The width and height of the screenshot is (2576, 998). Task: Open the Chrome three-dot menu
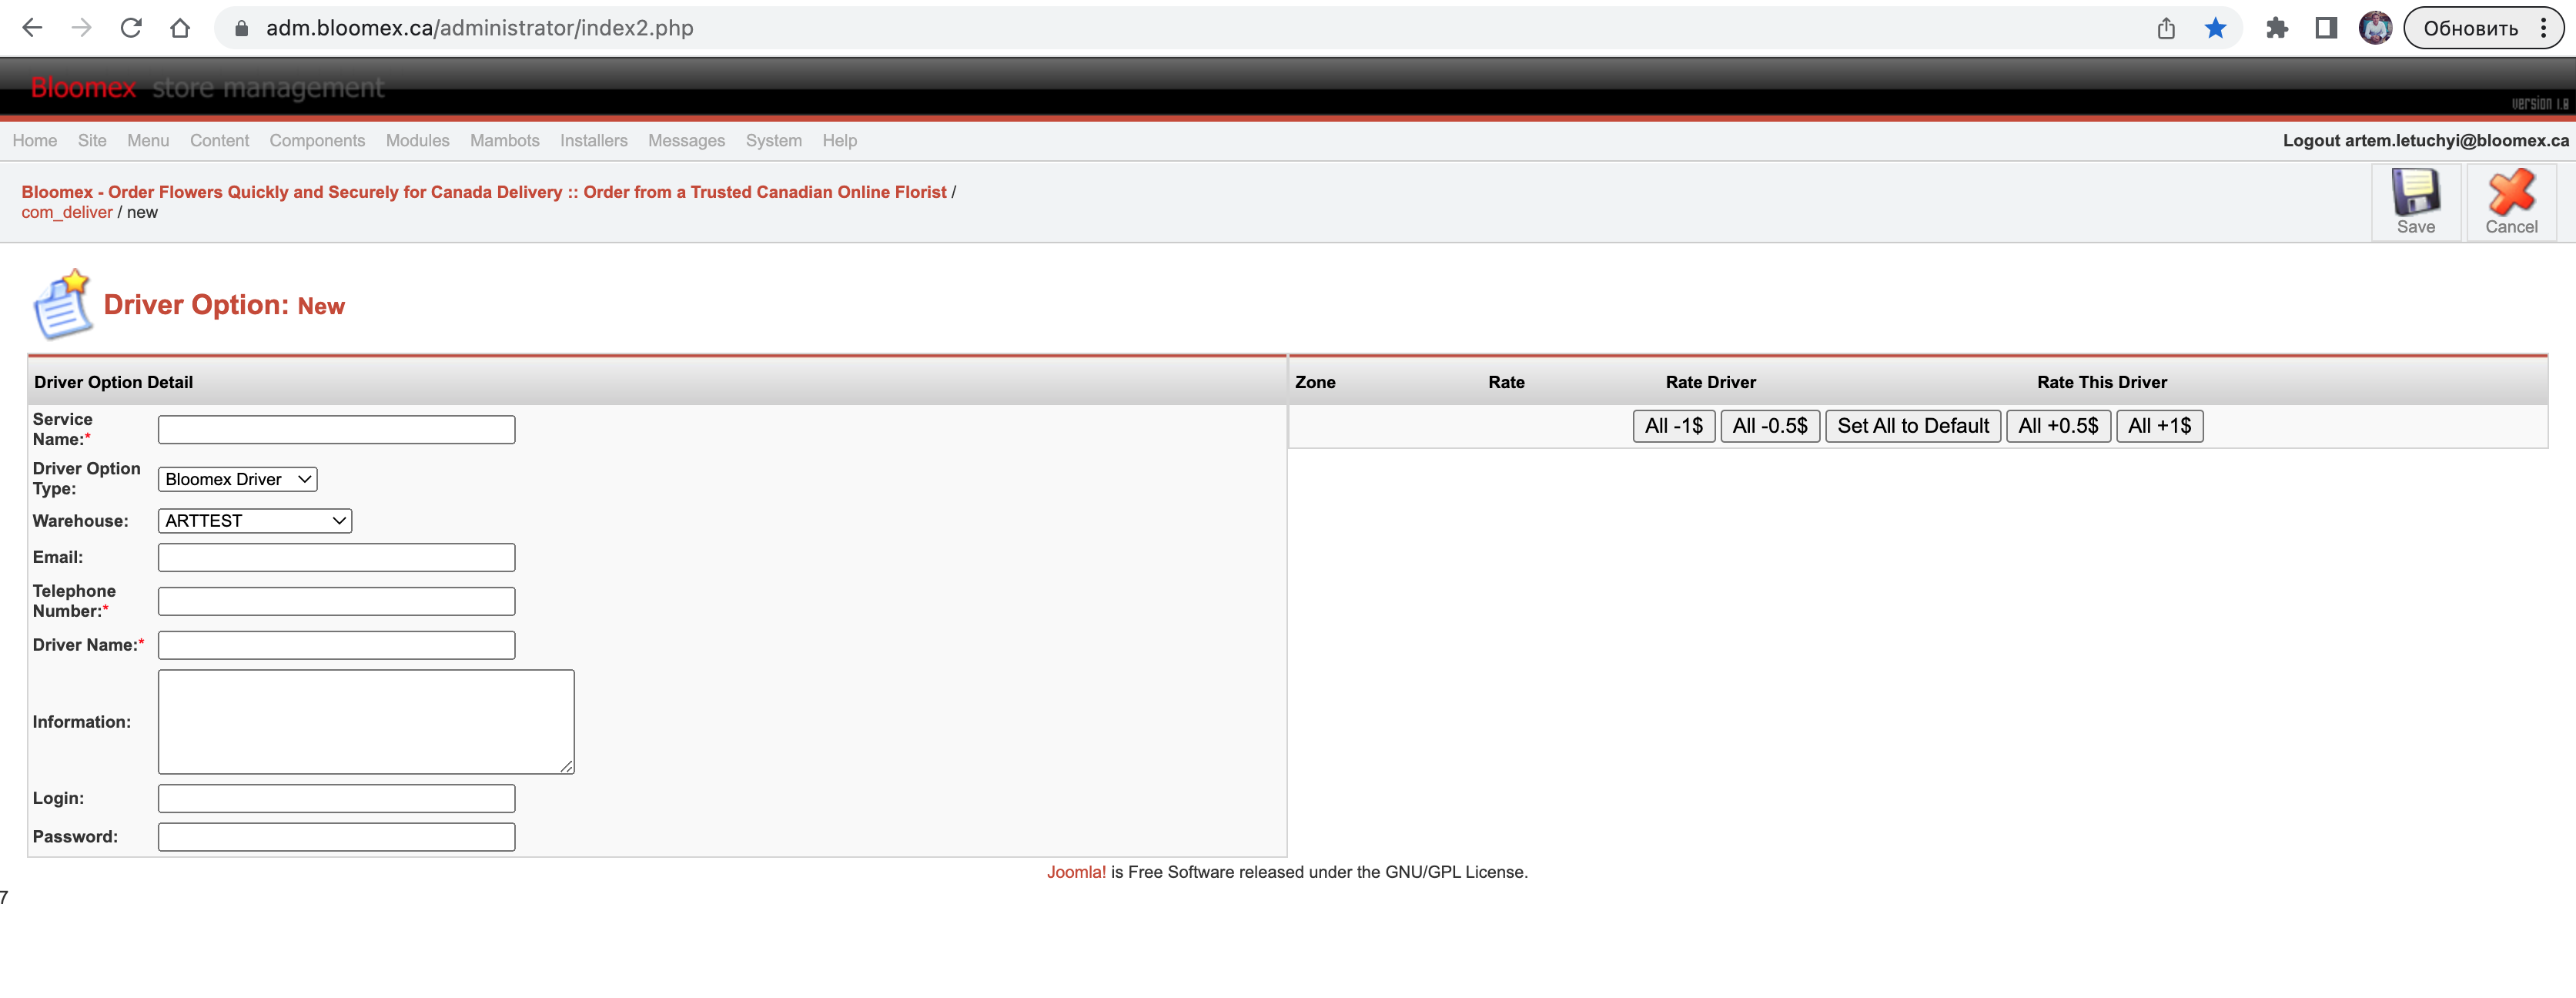[x=2544, y=28]
